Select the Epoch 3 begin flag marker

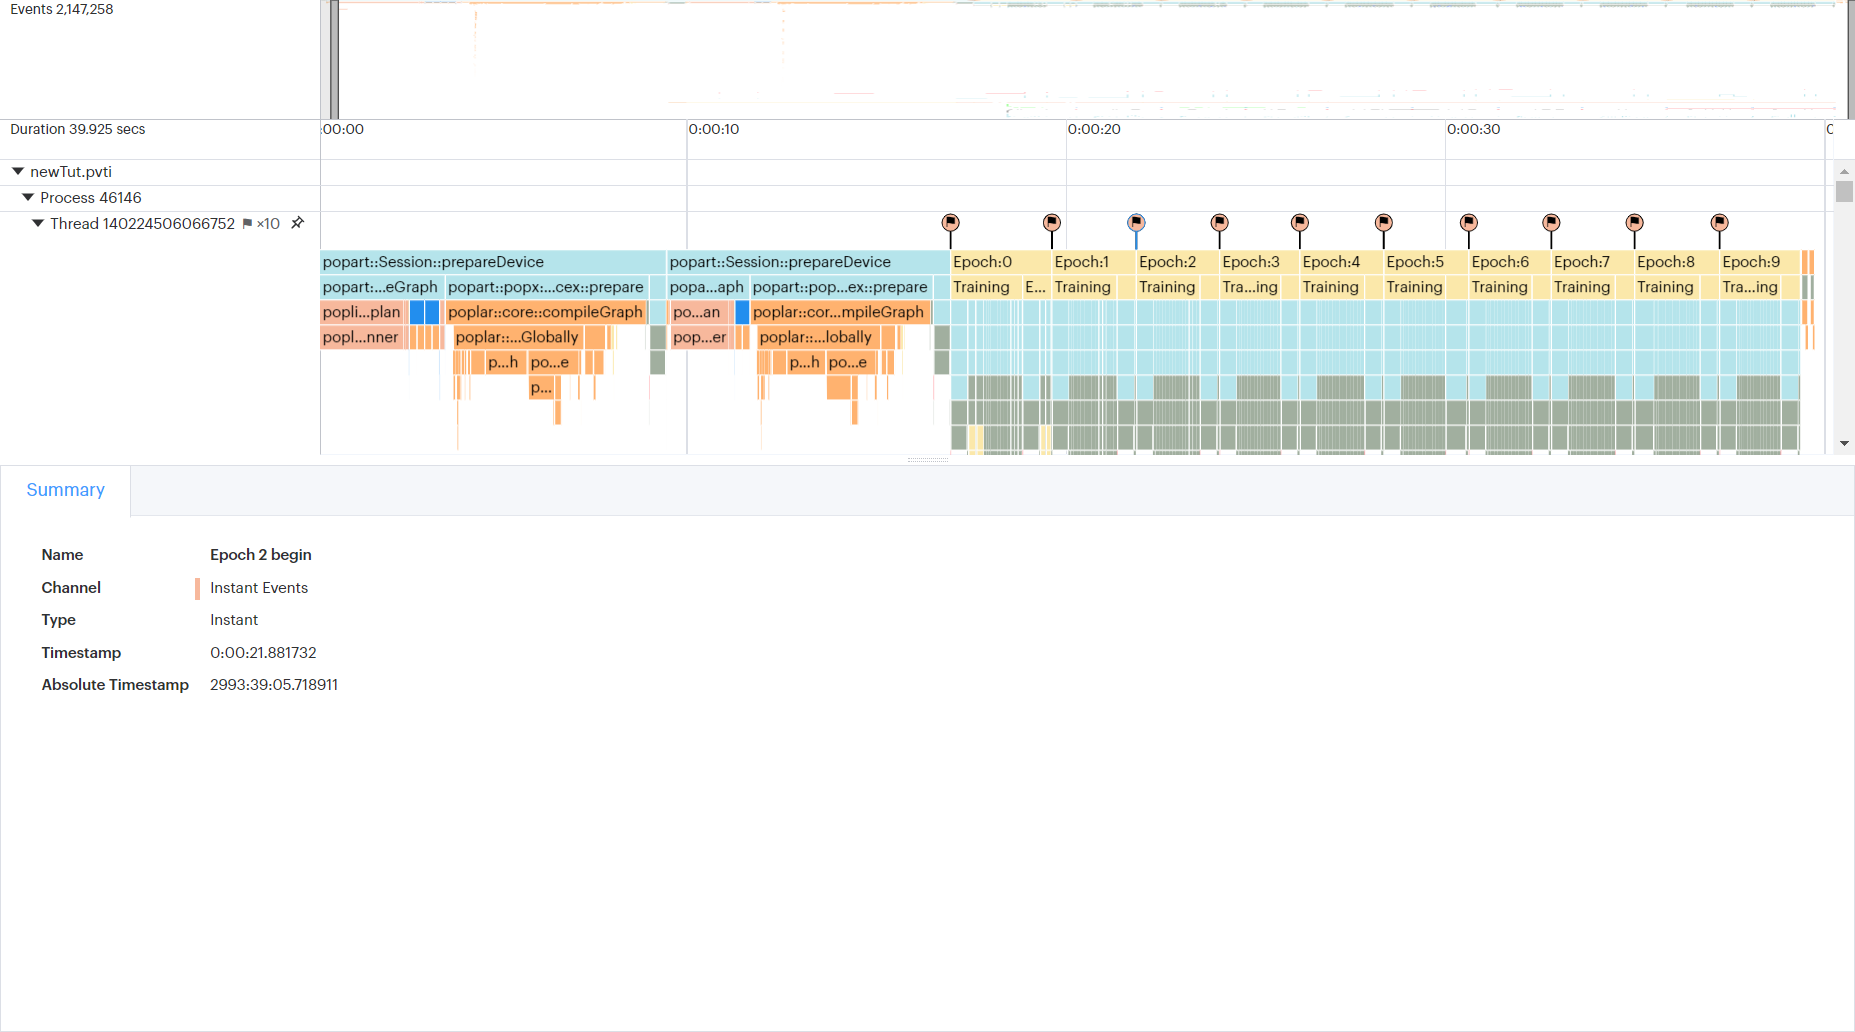pos(1219,222)
